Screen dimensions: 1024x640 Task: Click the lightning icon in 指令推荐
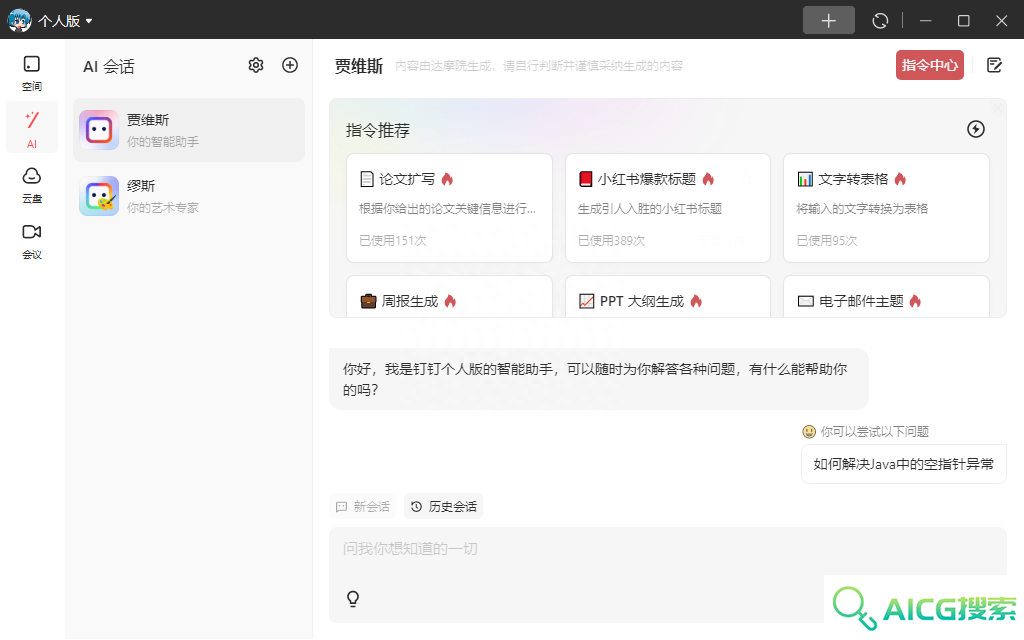coord(976,129)
